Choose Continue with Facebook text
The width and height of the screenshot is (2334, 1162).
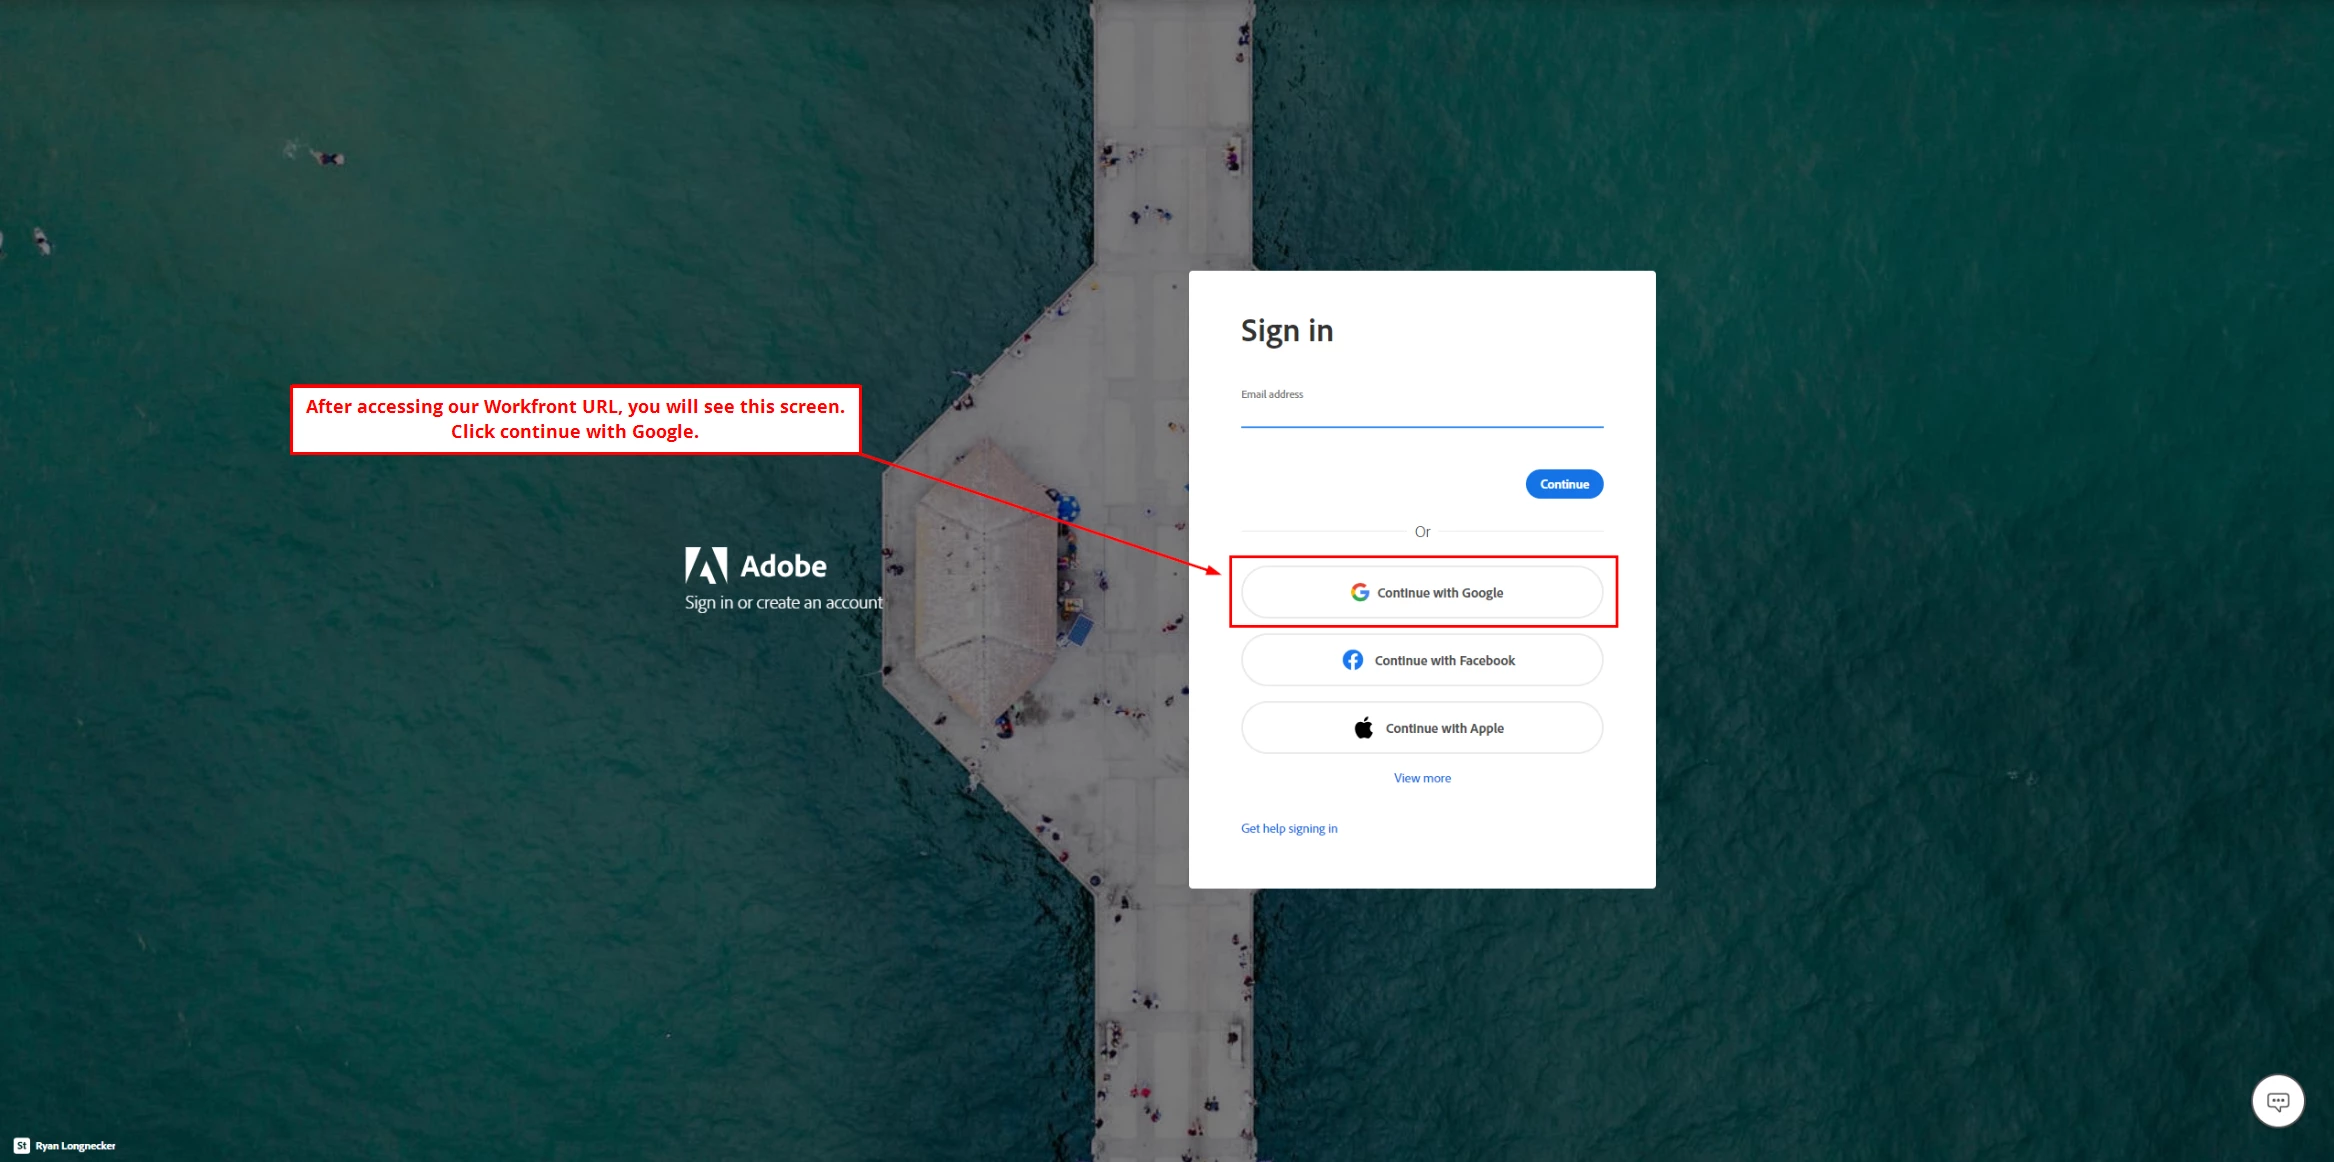click(x=1444, y=661)
